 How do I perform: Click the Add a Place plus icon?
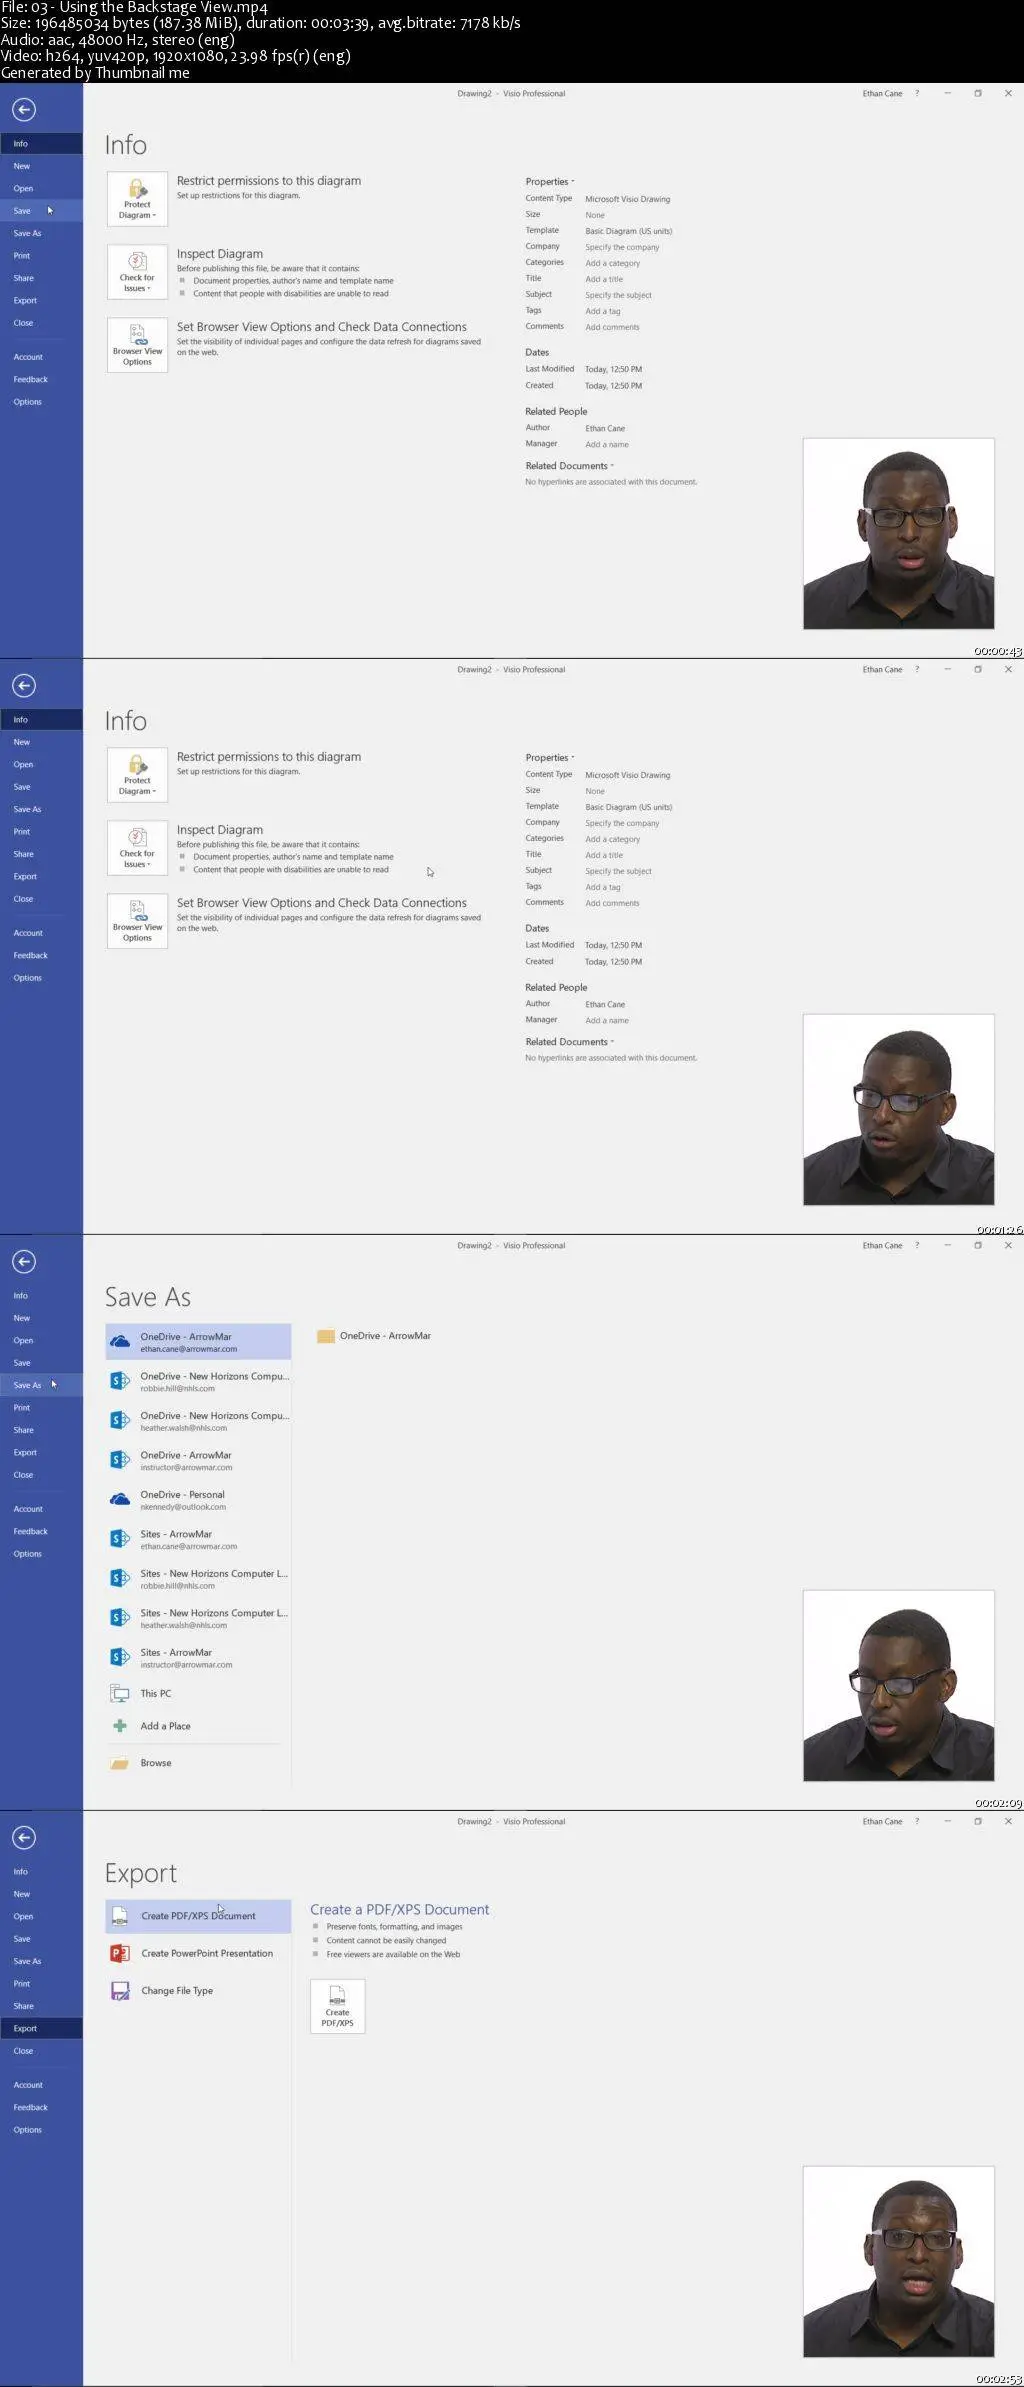(120, 1725)
